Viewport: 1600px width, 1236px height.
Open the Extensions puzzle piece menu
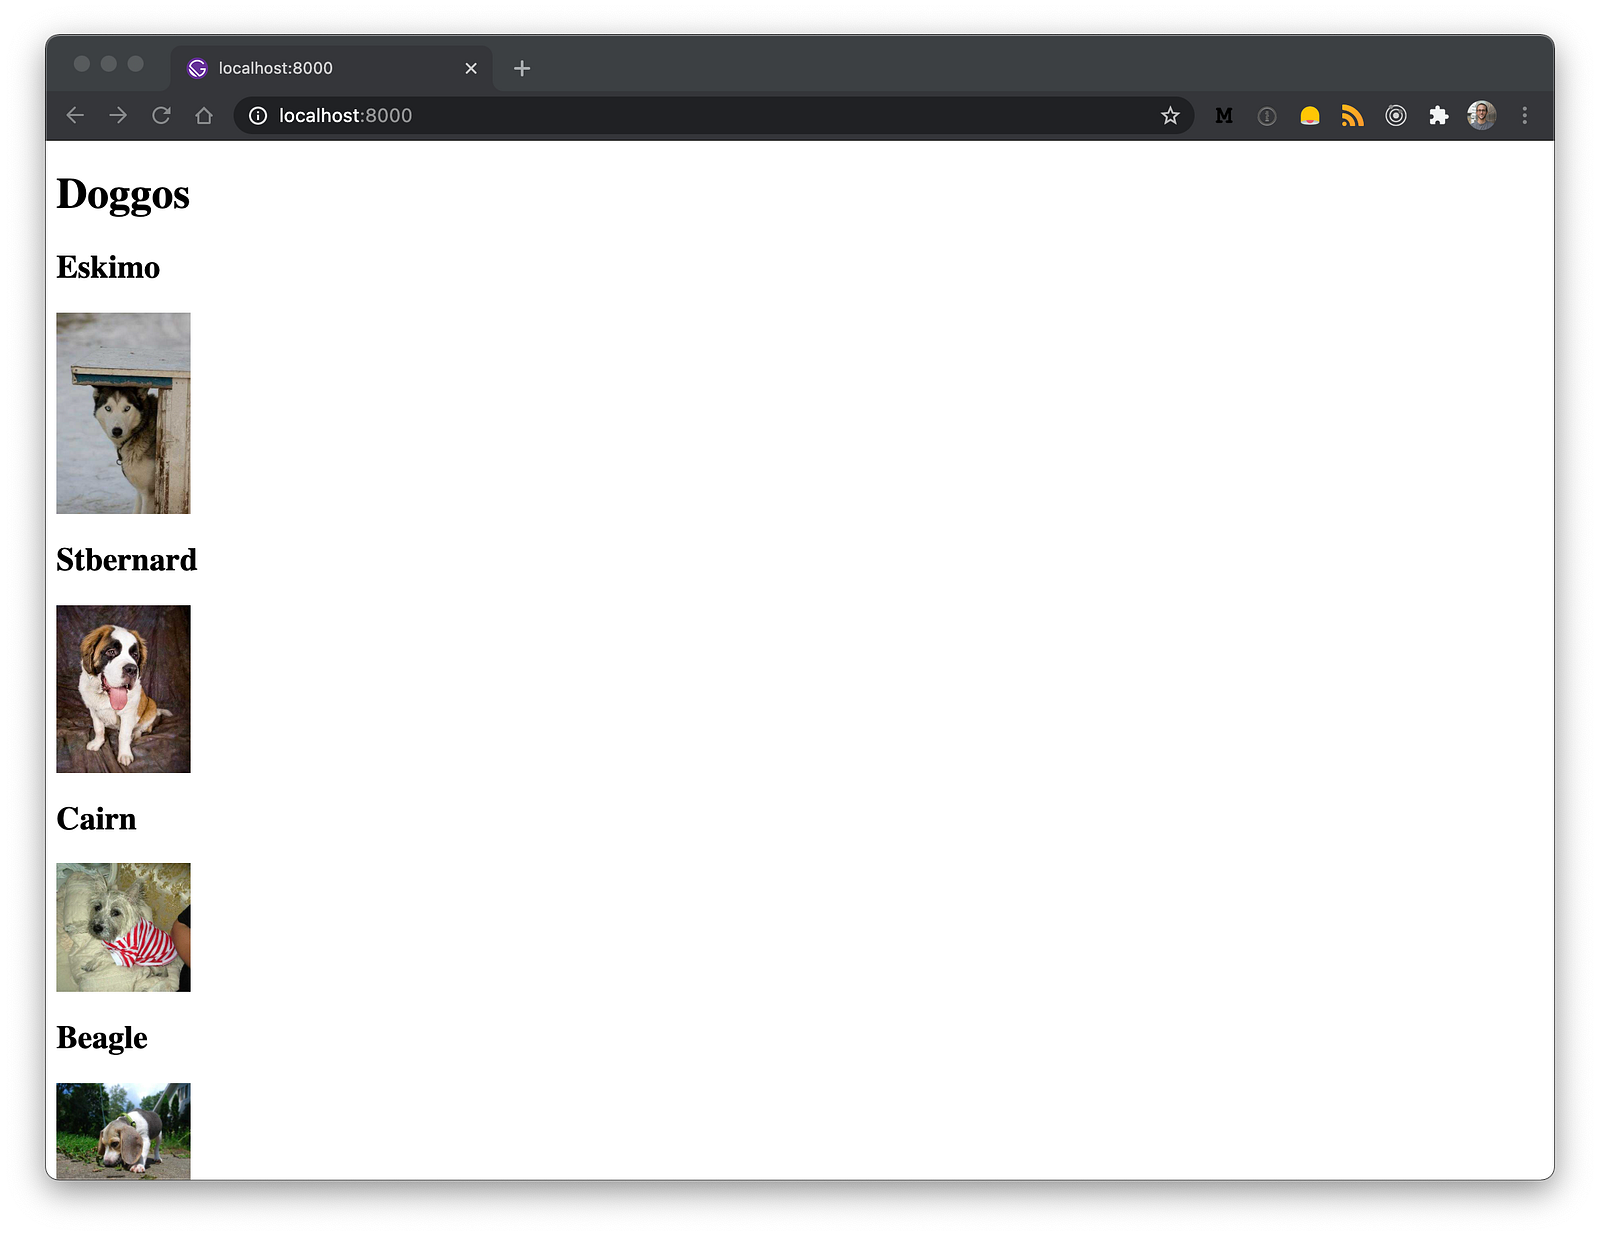pyautogui.click(x=1439, y=116)
